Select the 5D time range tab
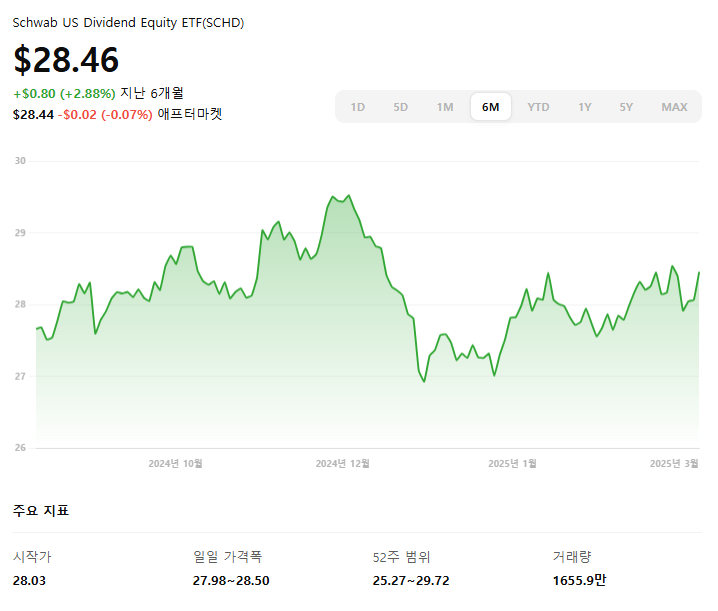Screen dimensions: 718x611 point(401,107)
